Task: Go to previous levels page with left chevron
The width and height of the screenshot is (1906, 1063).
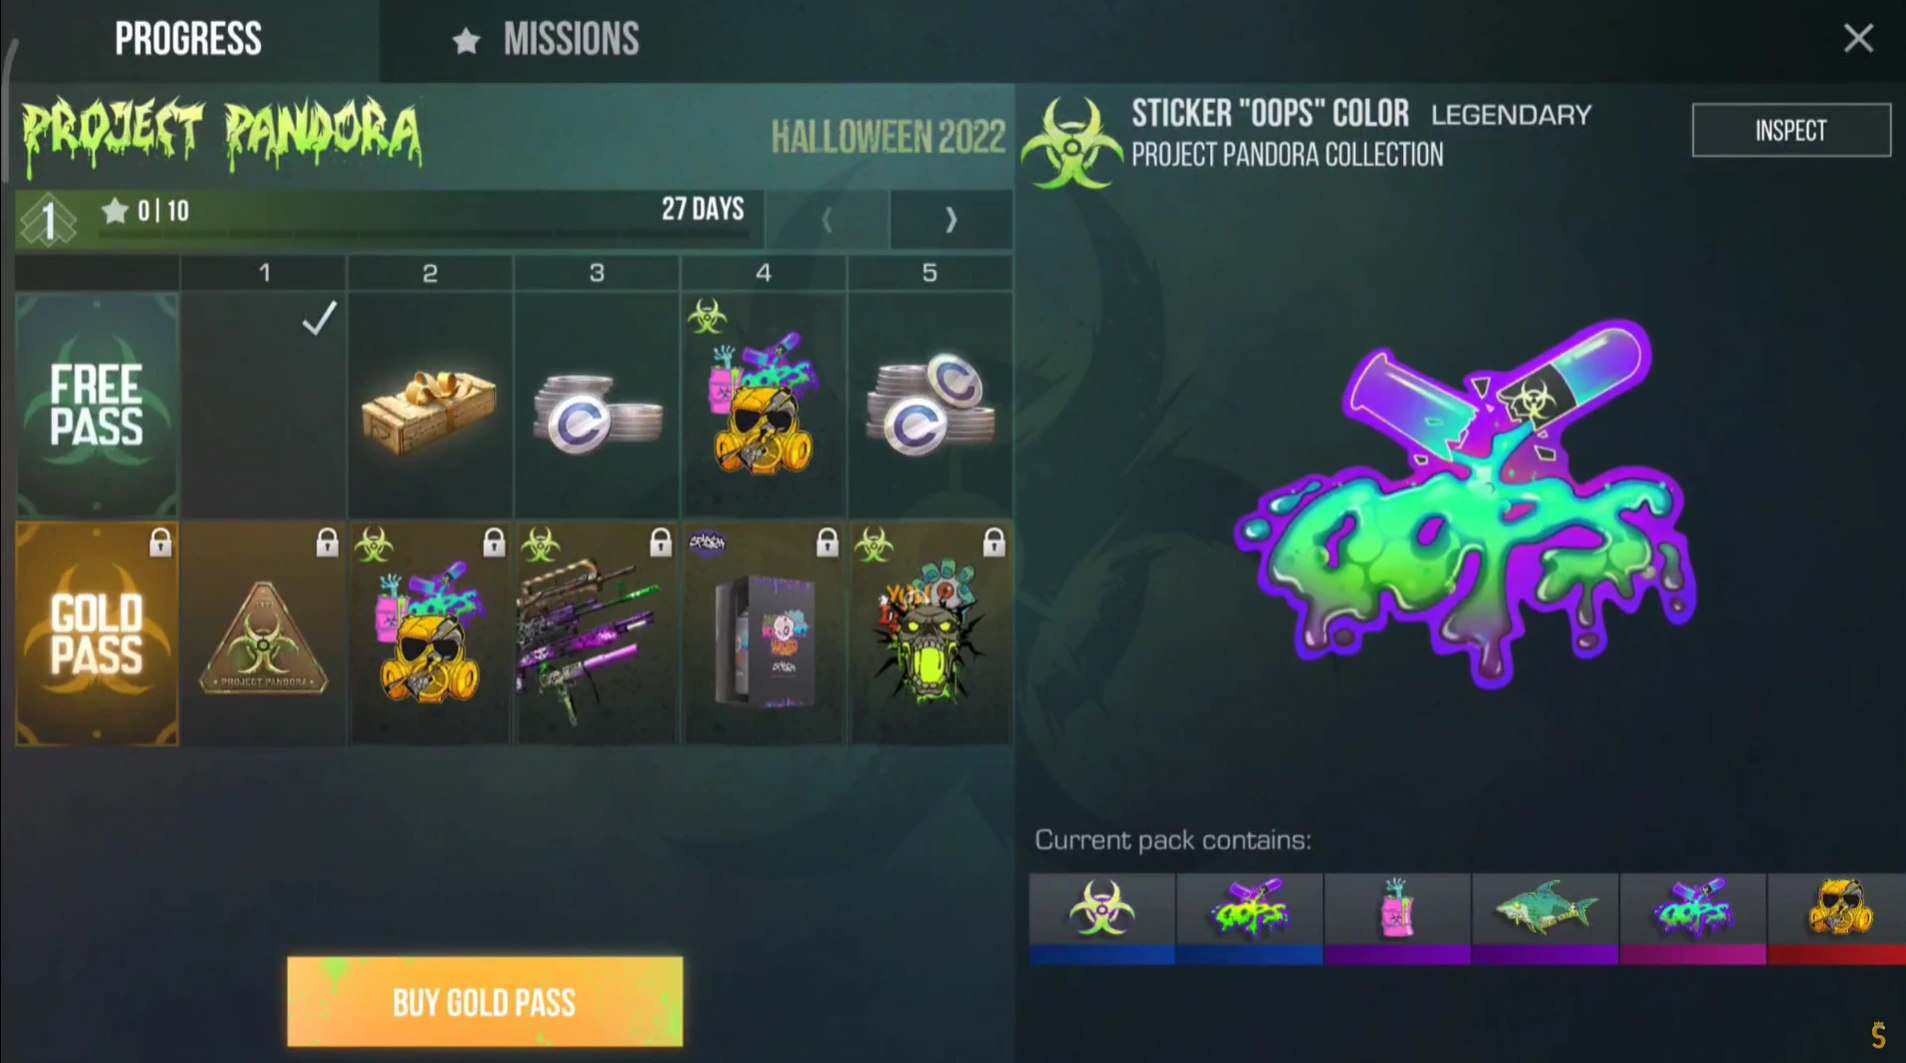Action: pyautogui.click(x=827, y=219)
